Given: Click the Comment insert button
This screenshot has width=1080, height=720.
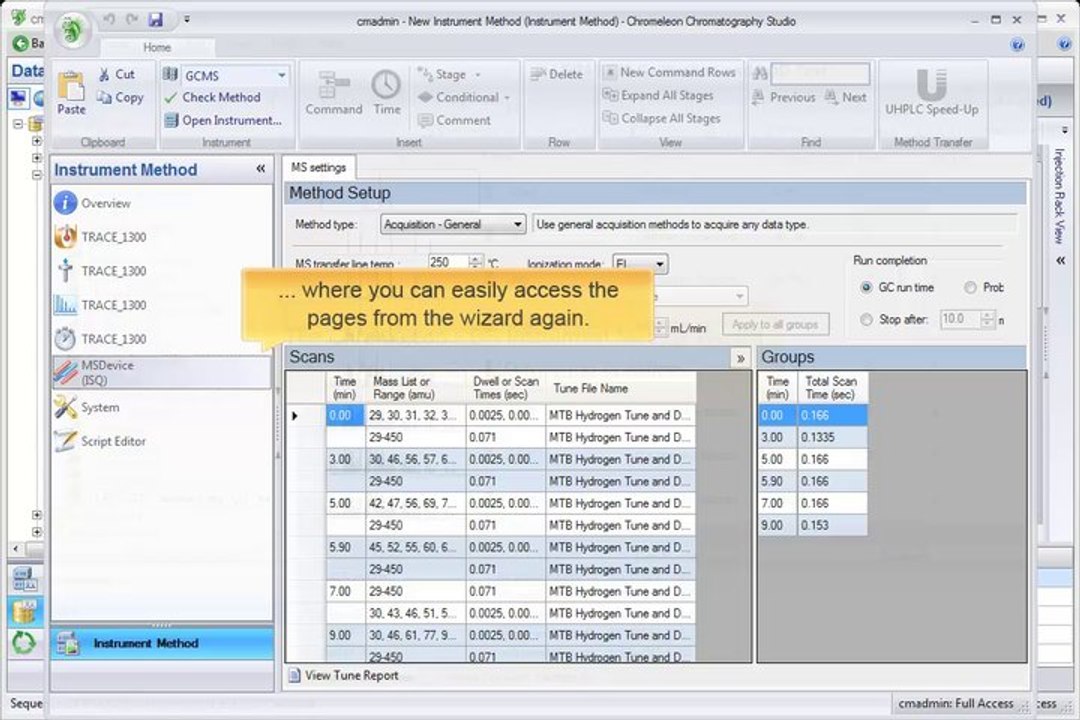Looking at the screenshot, I should point(454,121).
